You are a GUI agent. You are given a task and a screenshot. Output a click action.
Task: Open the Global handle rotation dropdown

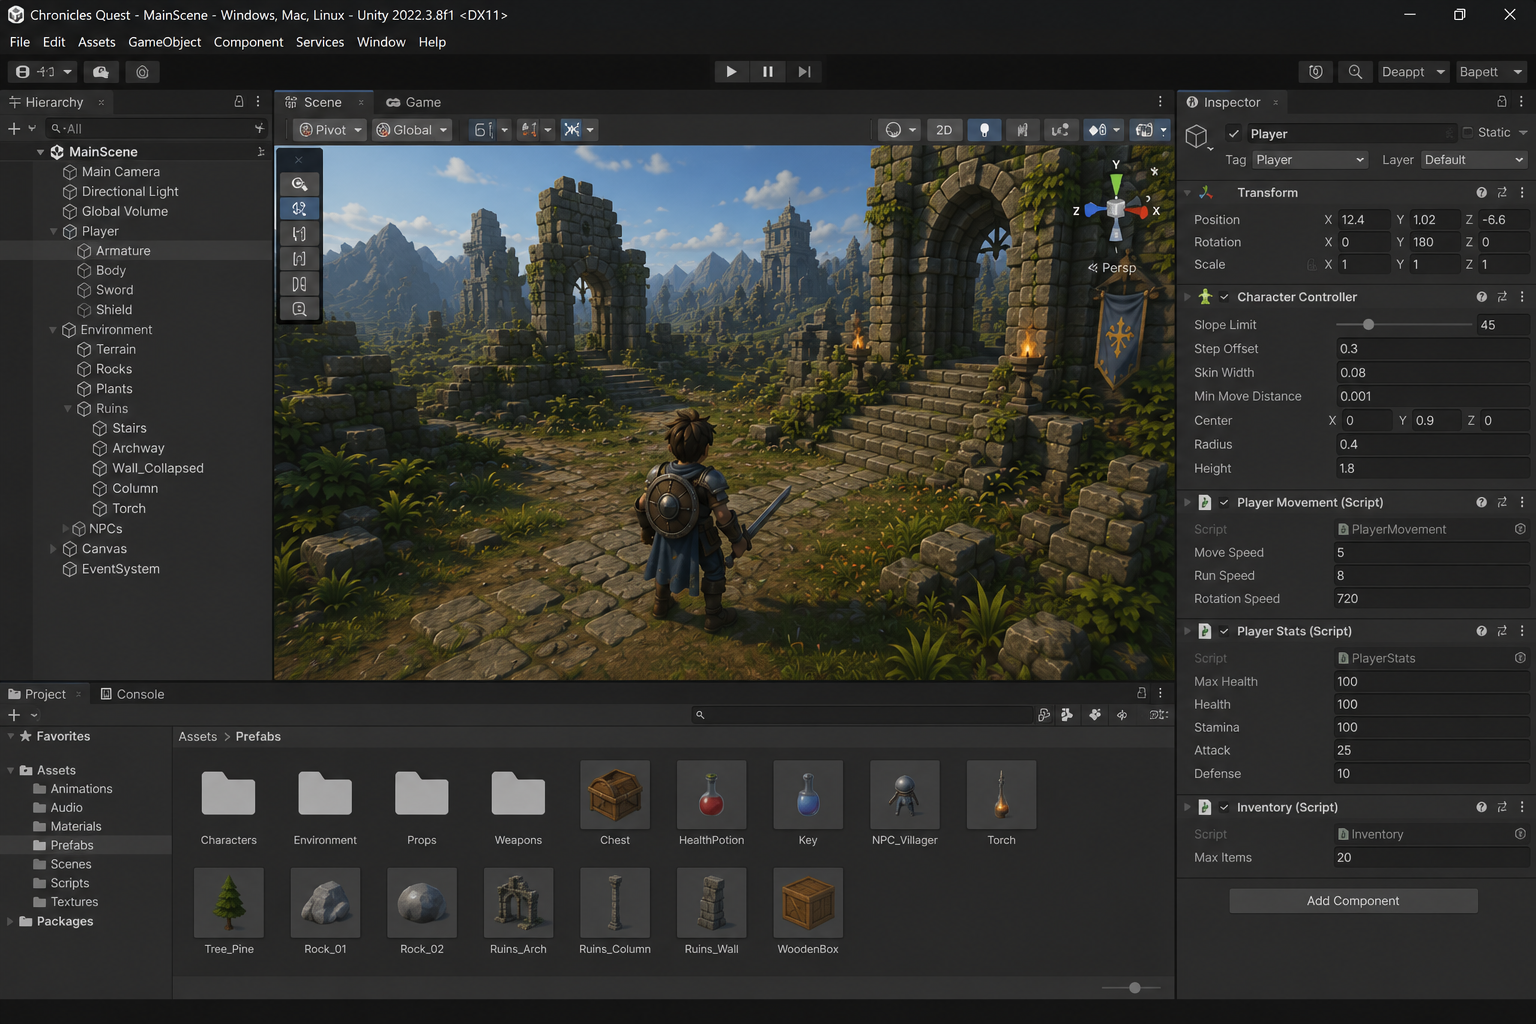tap(411, 130)
